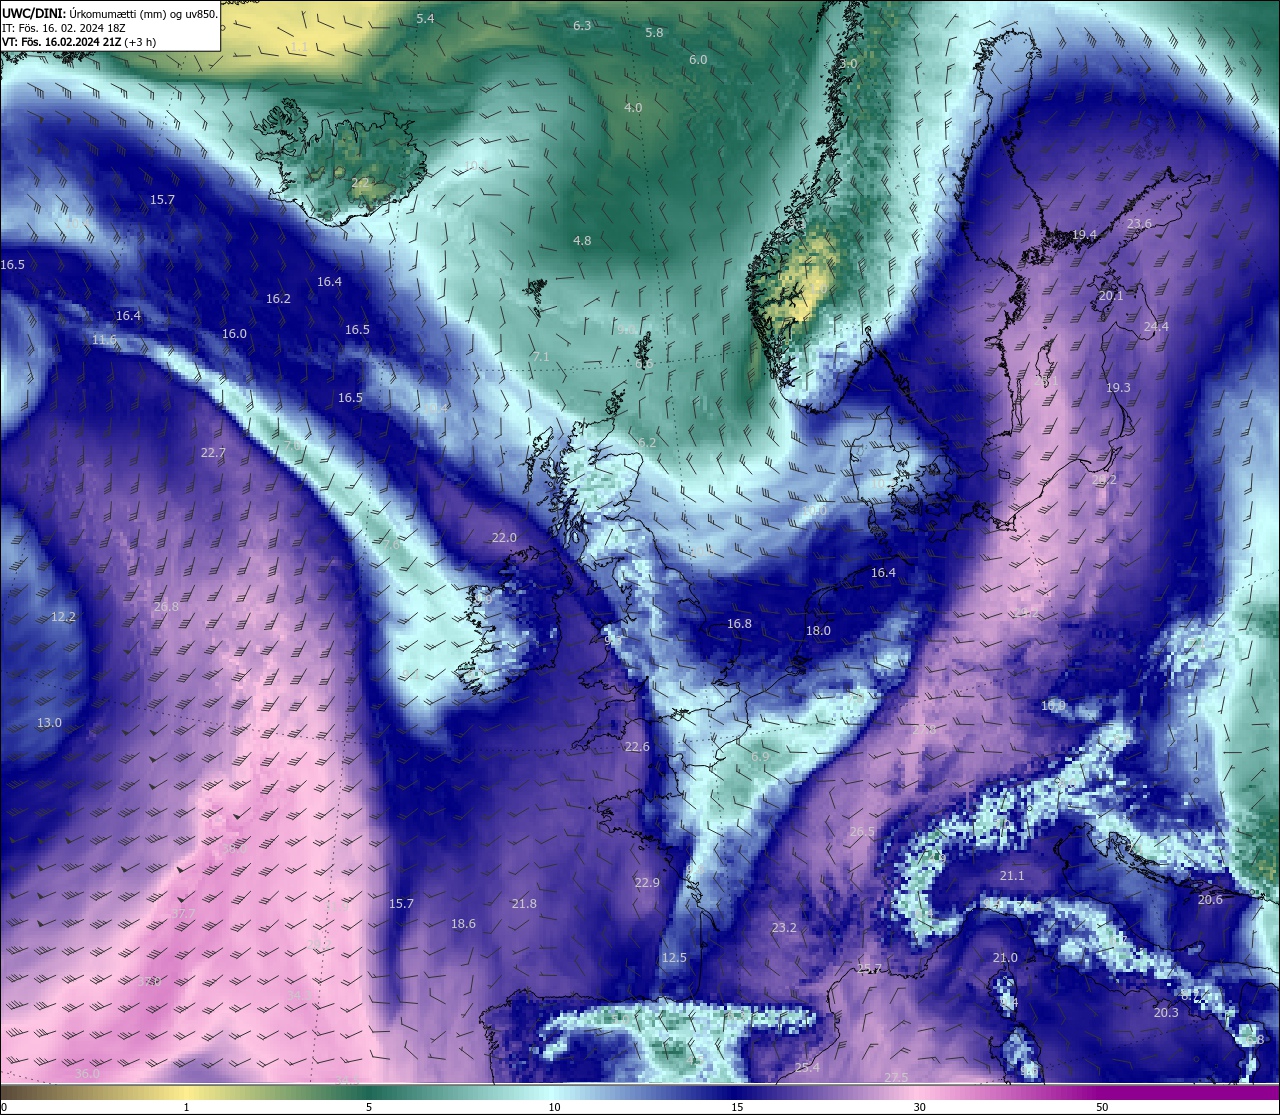Click the 21.1 value label on the map
This screenshot has width=1280, height=1115.
(1012, 876)
